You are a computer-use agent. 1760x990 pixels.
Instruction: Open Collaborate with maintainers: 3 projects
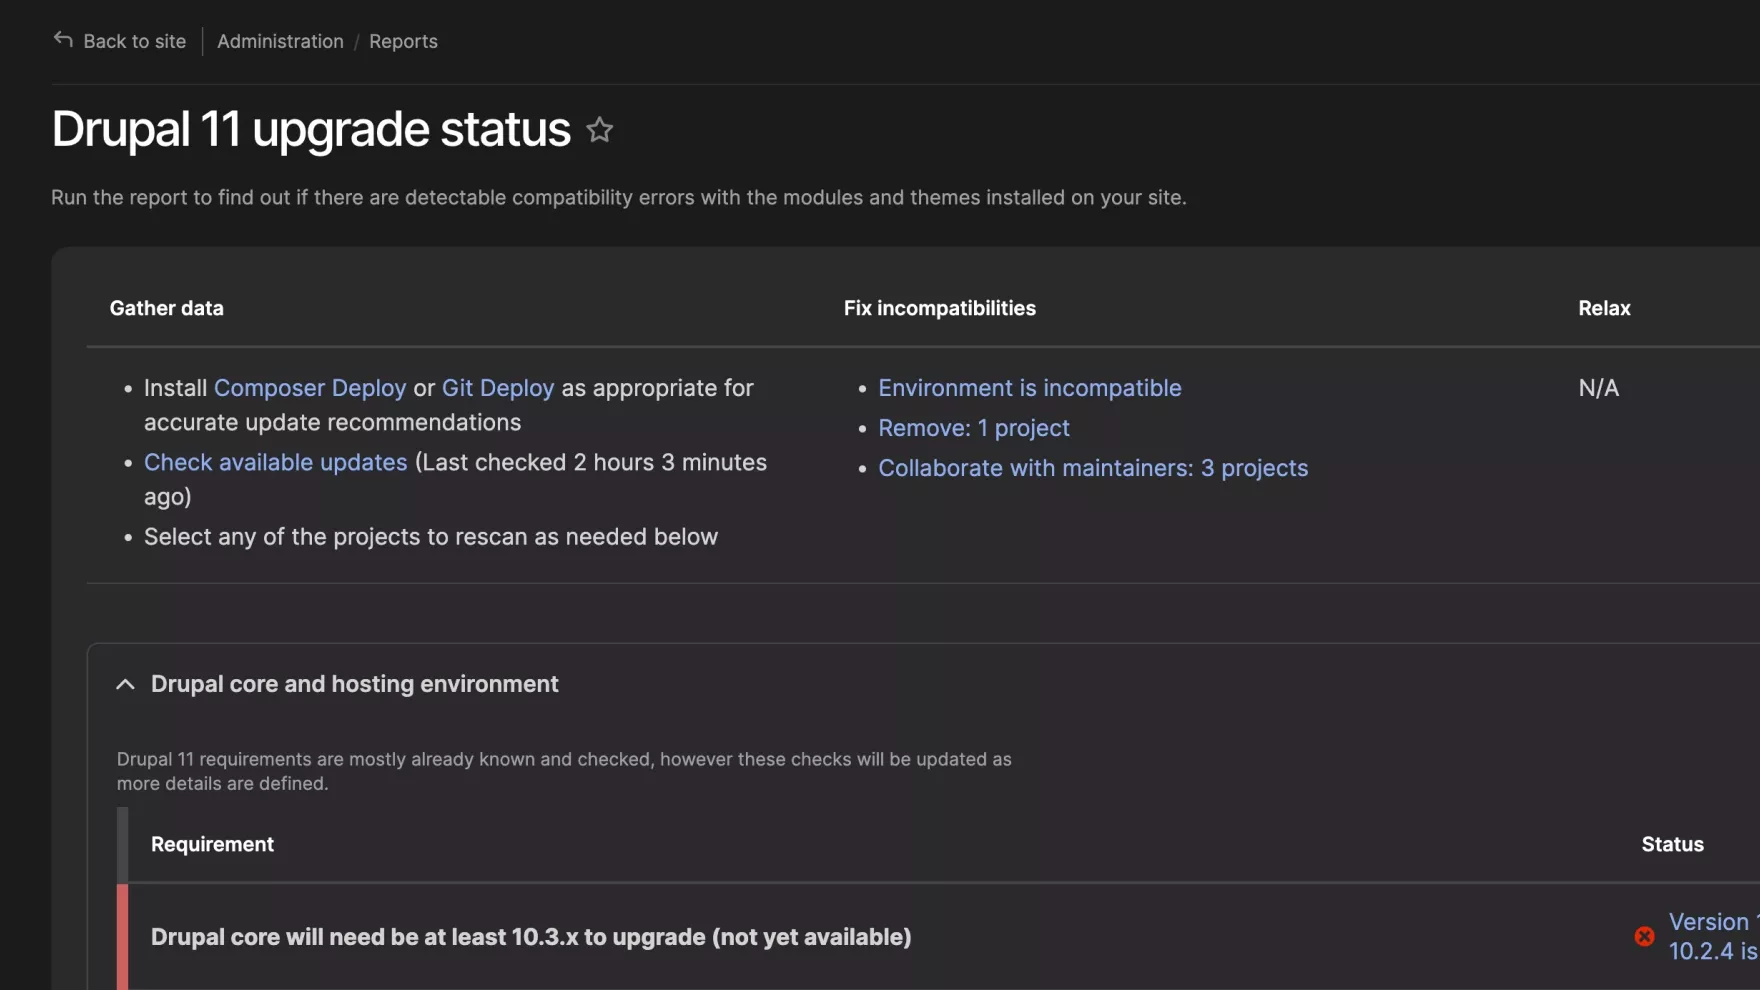click(x=1093, y=468)
